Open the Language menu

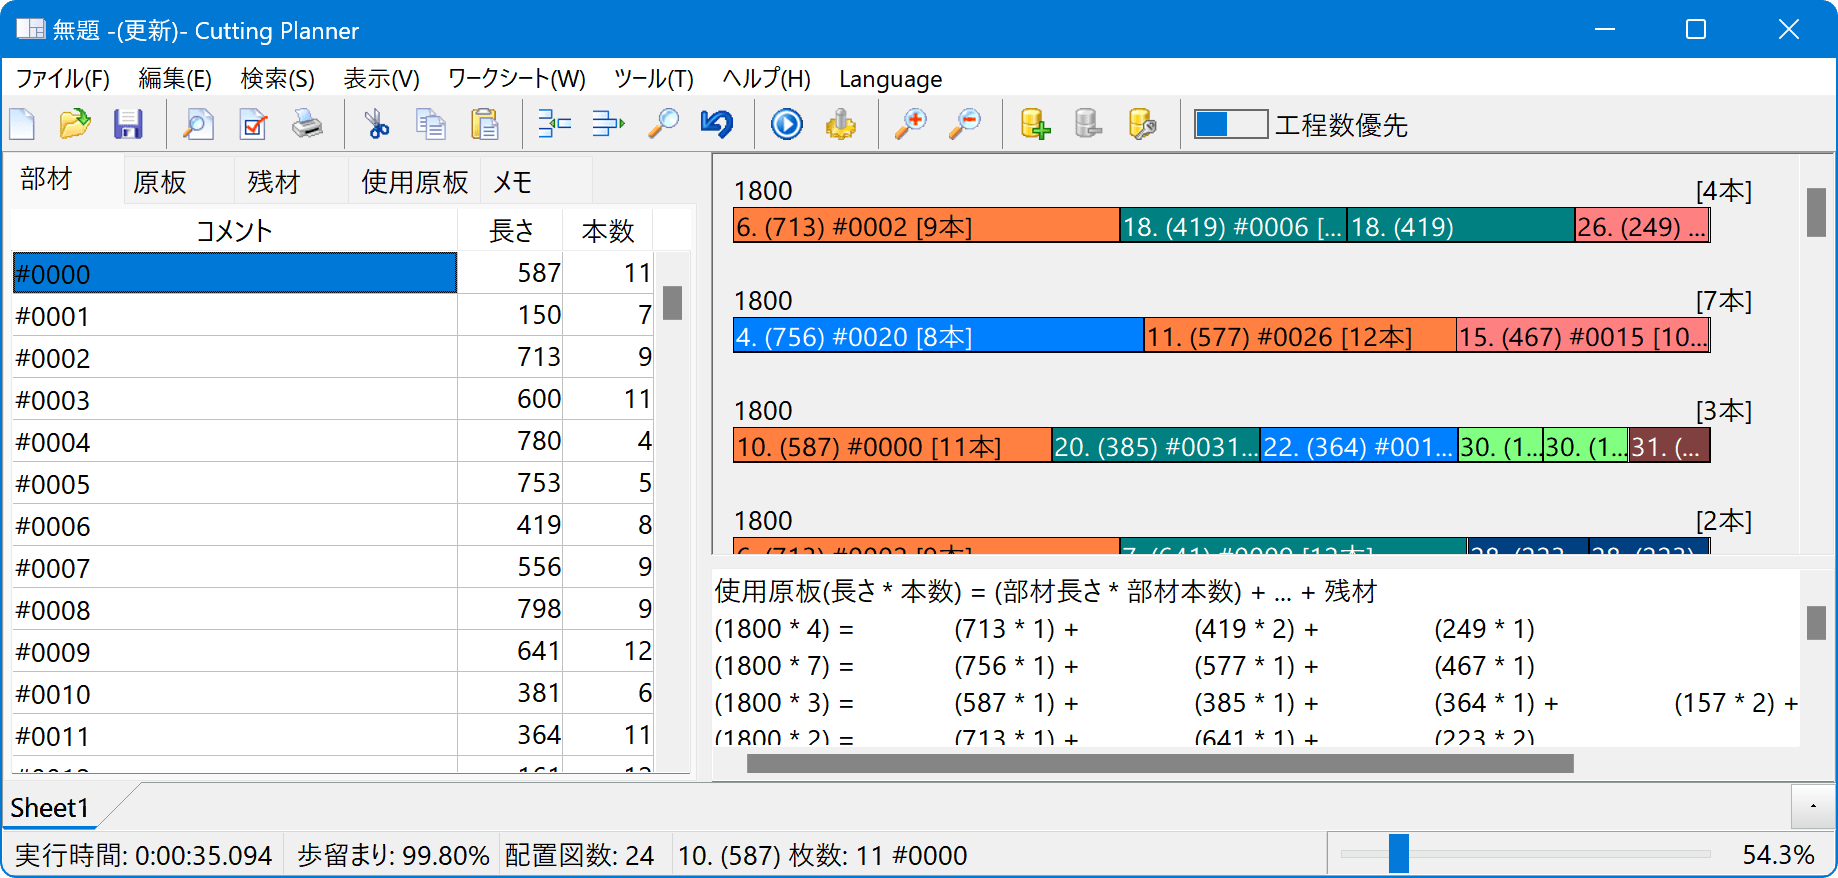[x=890, y=79]
